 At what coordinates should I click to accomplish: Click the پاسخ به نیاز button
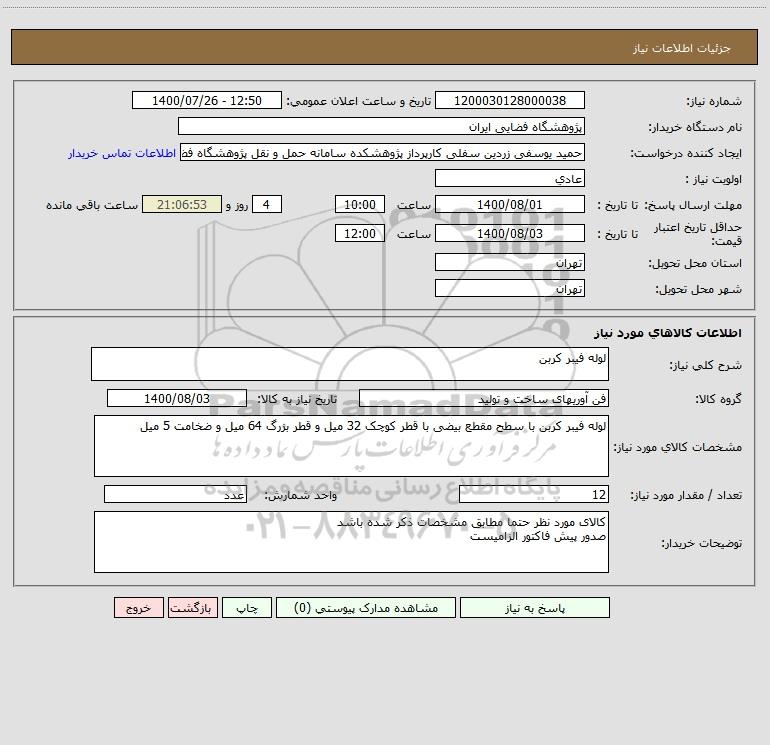tap(535, 608)
